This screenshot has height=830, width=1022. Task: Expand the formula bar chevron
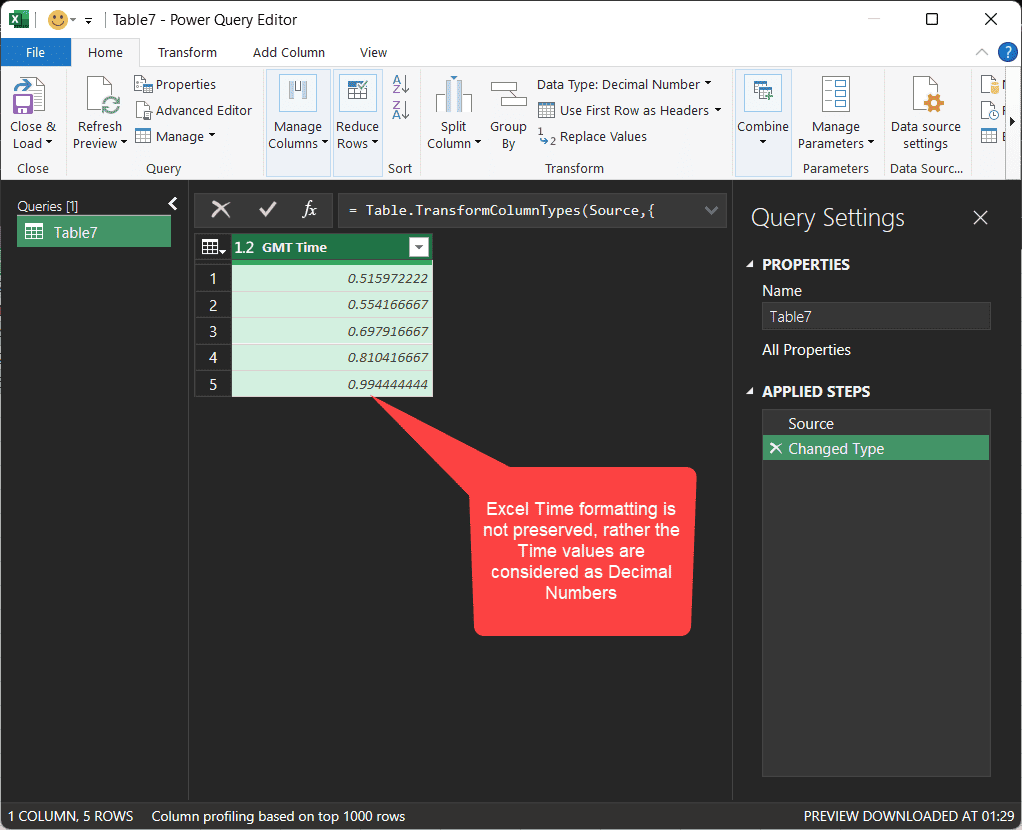712,210
